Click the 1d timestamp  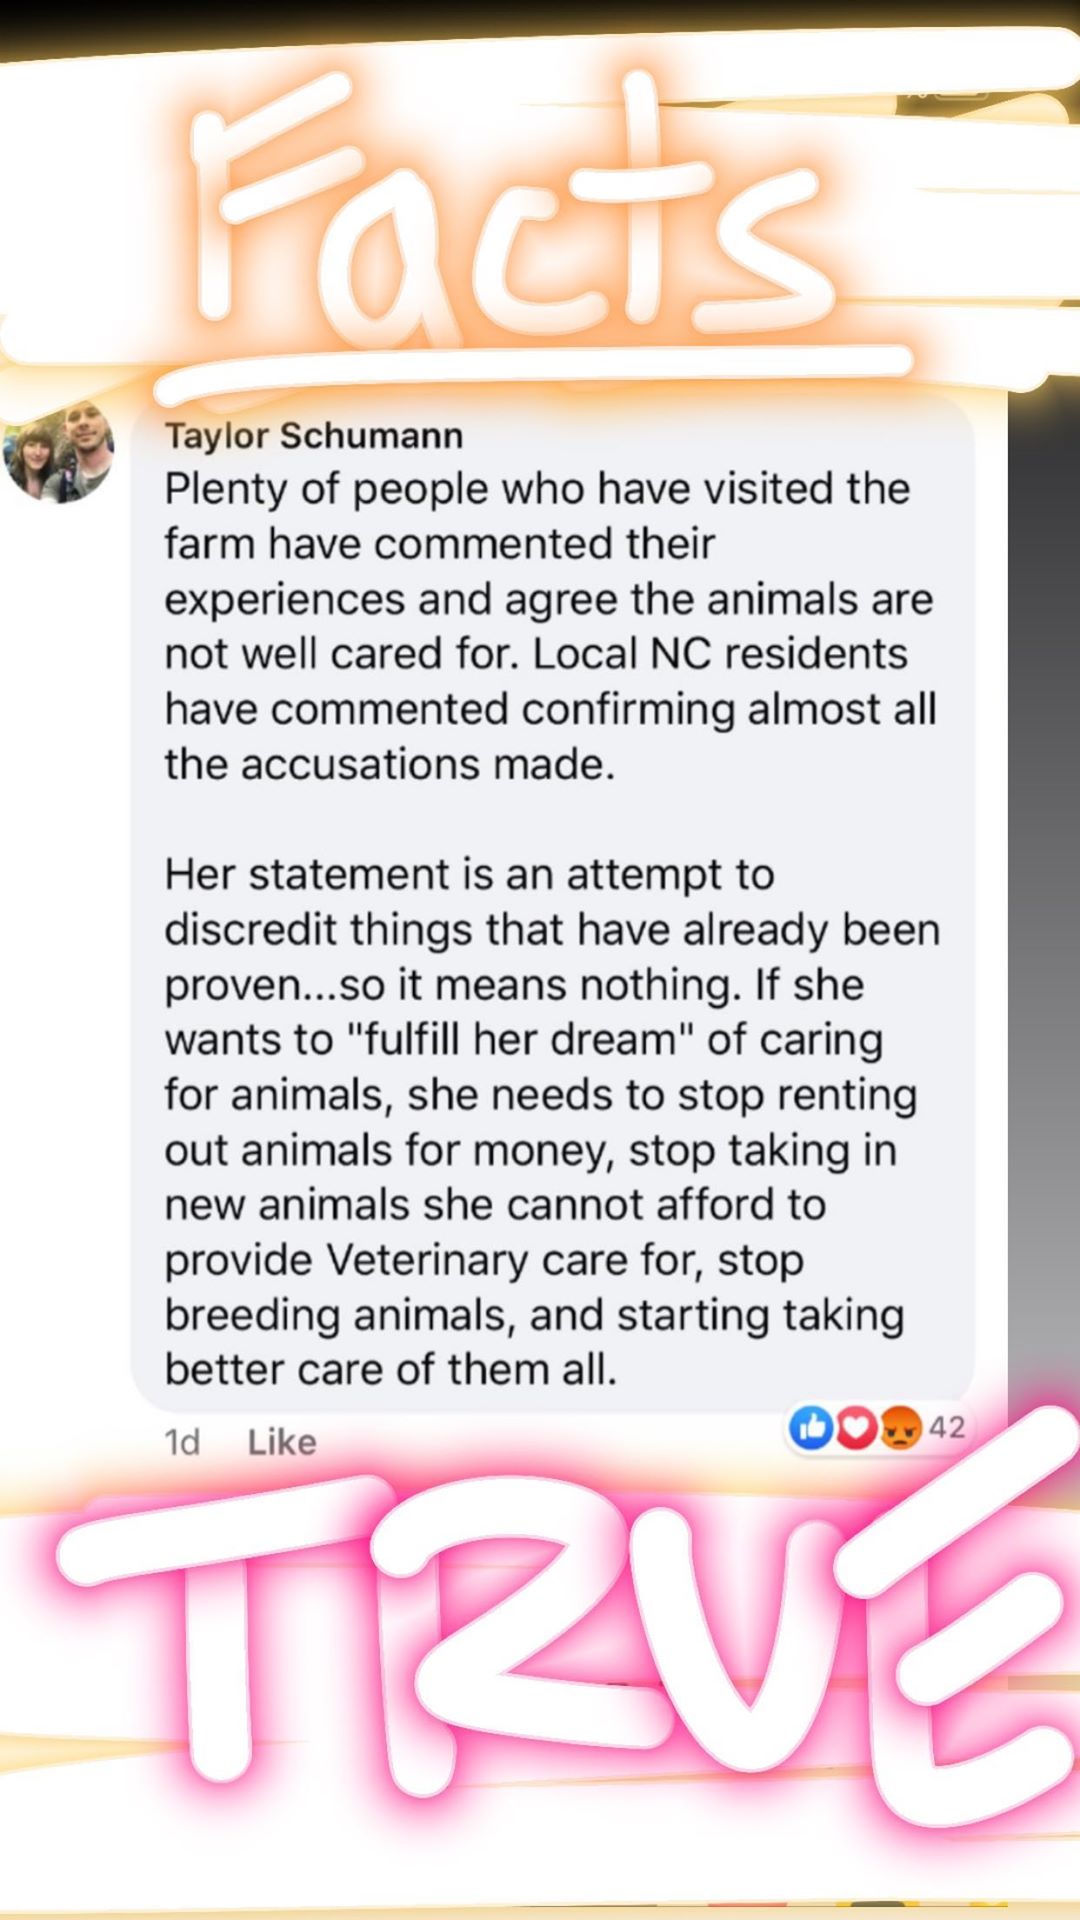[x=182, y=1442]
